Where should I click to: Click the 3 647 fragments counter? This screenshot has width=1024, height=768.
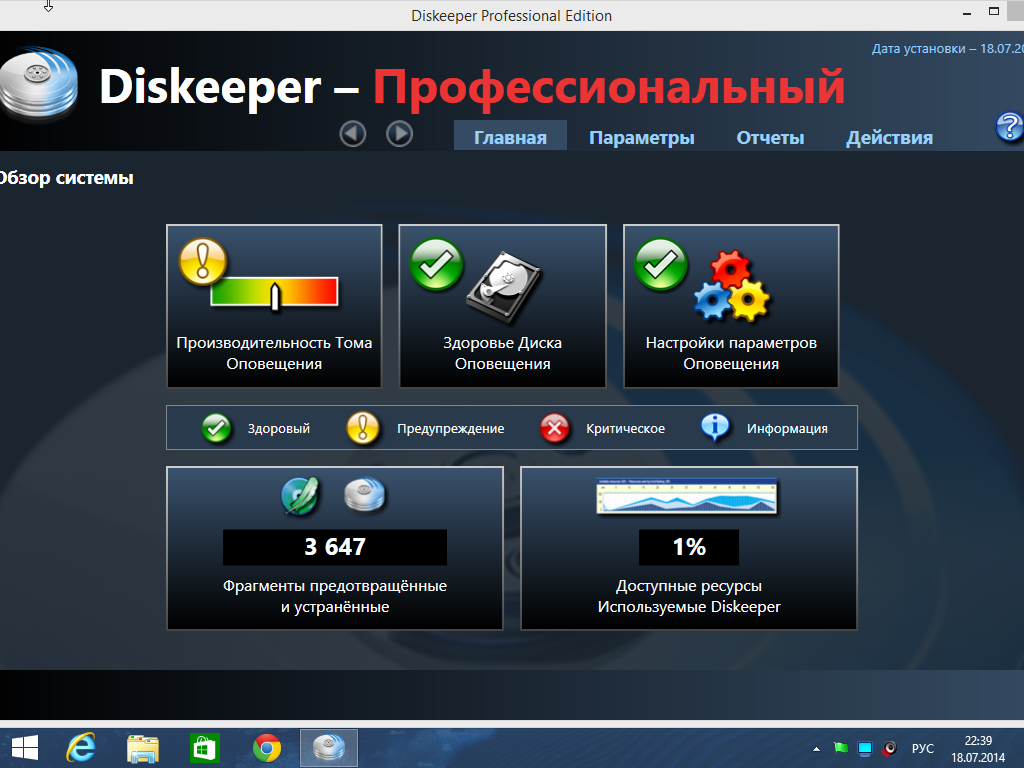[335, 547]
